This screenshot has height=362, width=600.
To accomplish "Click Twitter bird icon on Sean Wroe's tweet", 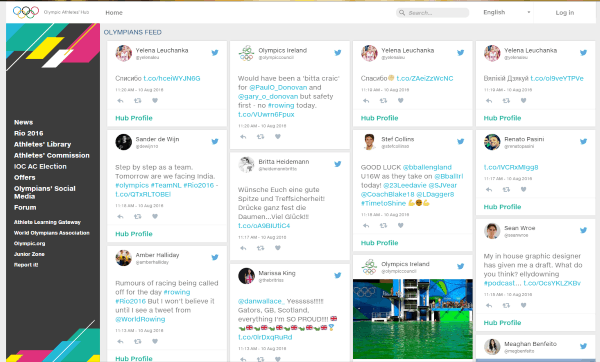I will click(583, 230).
